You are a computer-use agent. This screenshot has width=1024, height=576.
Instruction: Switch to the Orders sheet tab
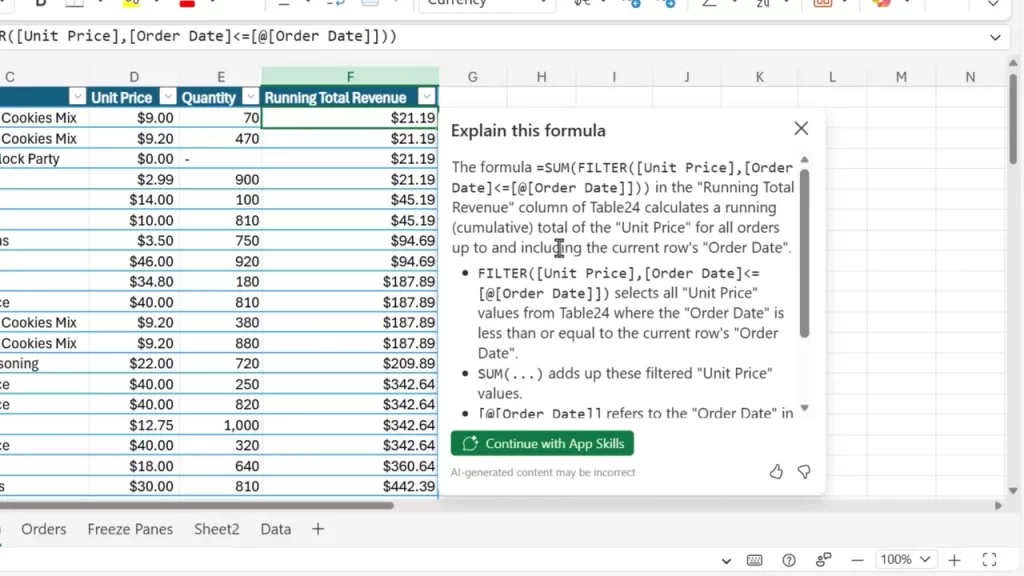[43, 529]
